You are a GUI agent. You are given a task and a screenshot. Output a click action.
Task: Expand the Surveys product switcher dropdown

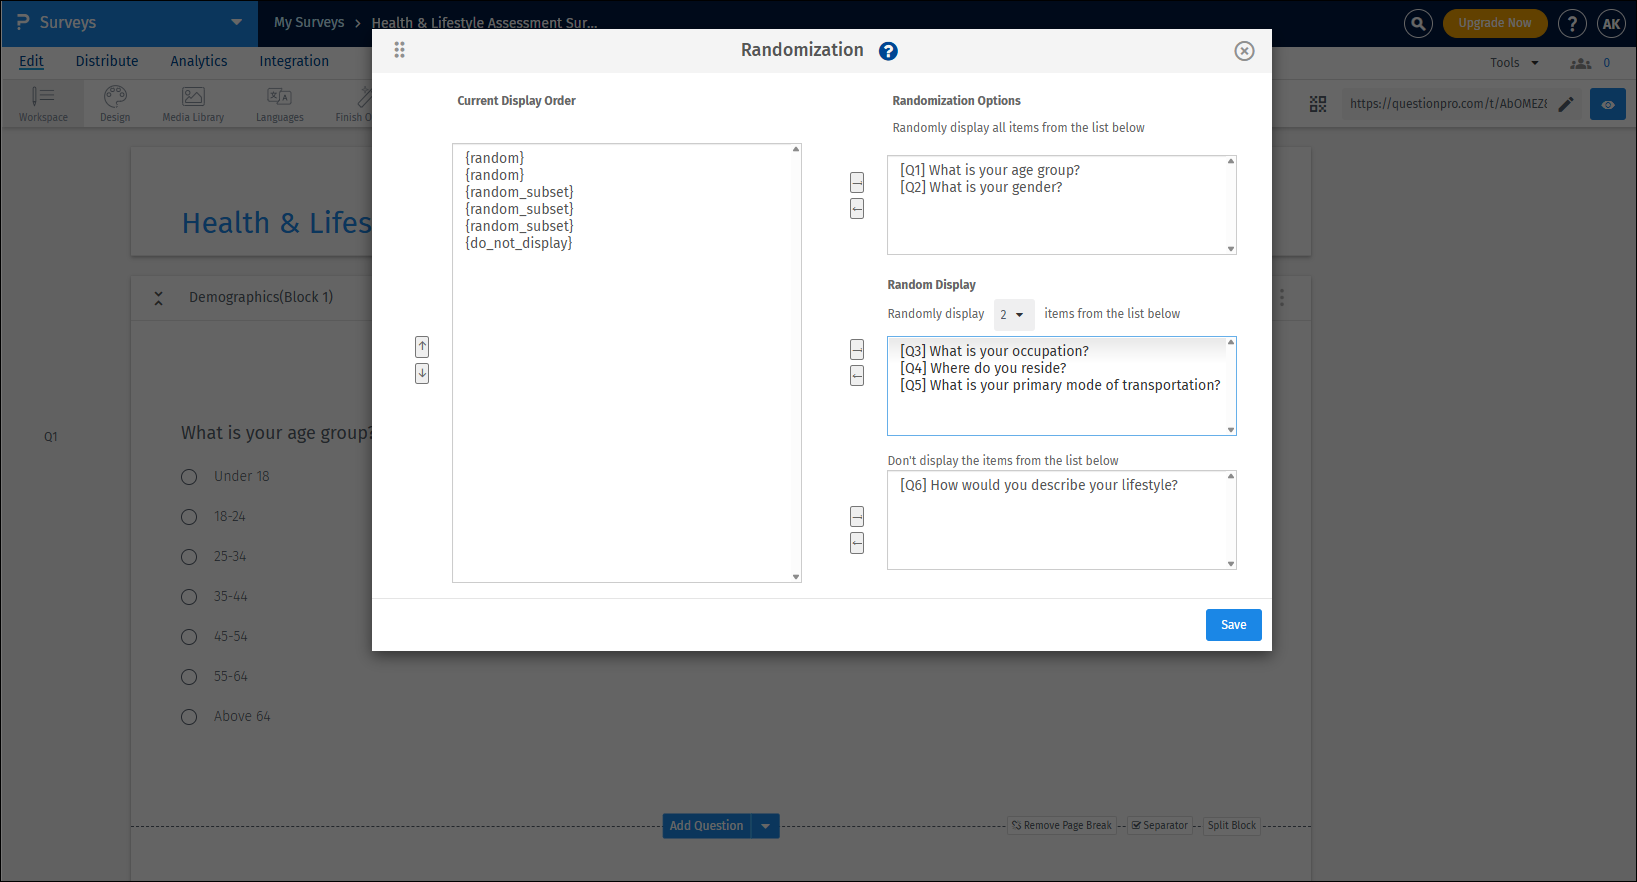(x=236, y=22)
